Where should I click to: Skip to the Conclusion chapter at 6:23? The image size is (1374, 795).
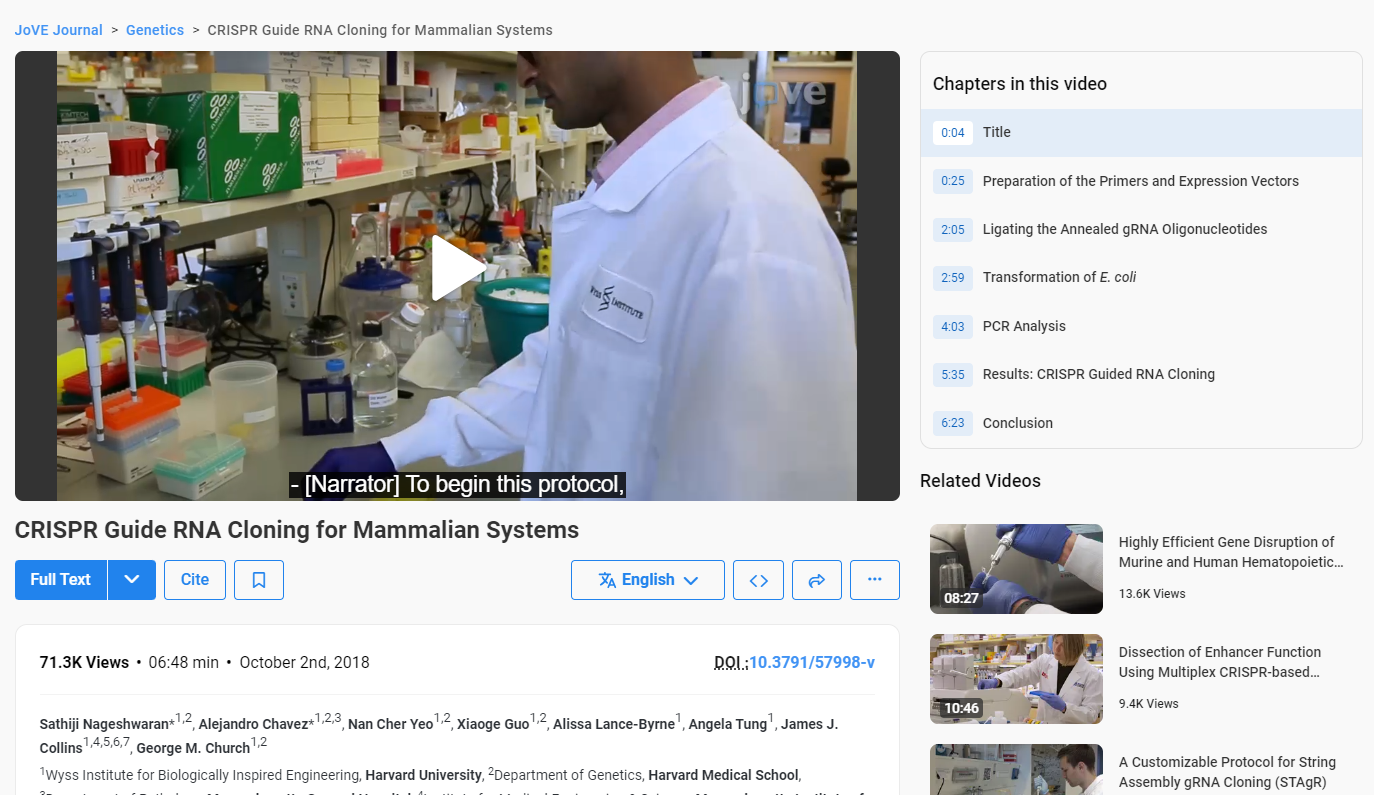point(1017,423)
